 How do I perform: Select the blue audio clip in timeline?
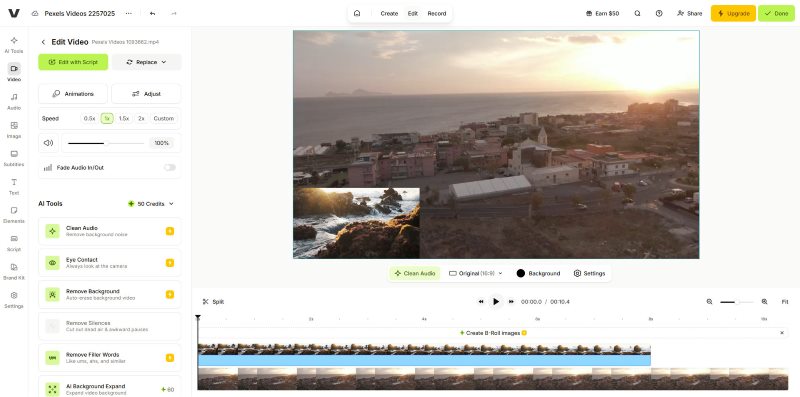point(424,360)
